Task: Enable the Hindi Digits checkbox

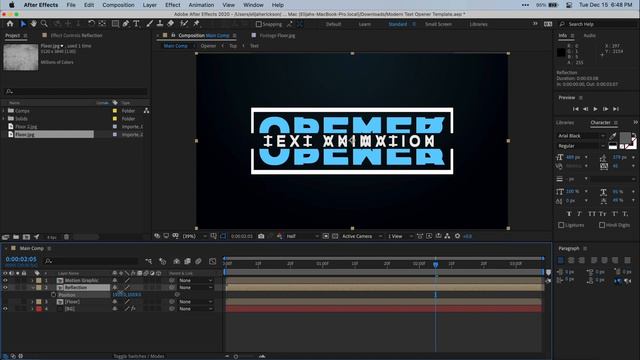Action: (602, 225)
